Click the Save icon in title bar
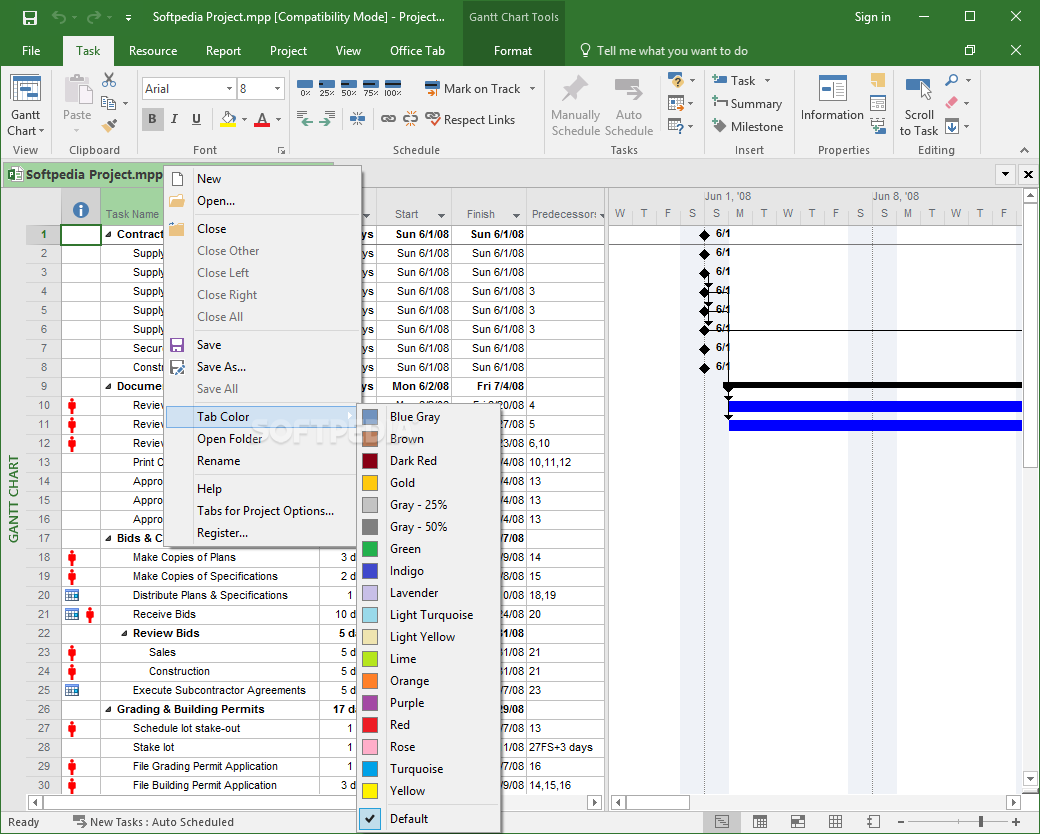 30,17
